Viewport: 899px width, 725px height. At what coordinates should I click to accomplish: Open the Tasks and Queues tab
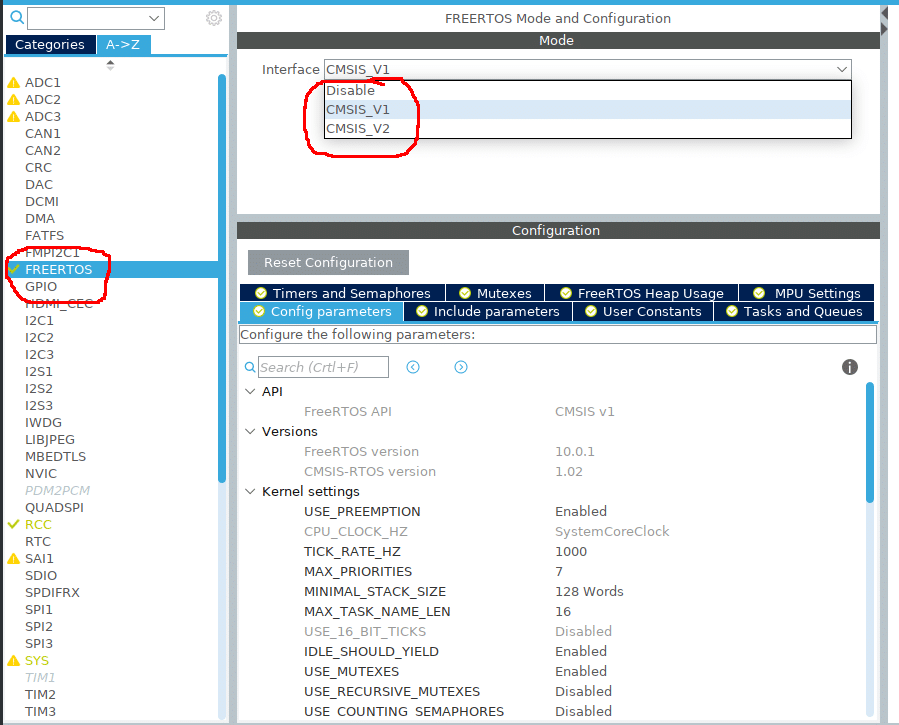tap(794, 311)
